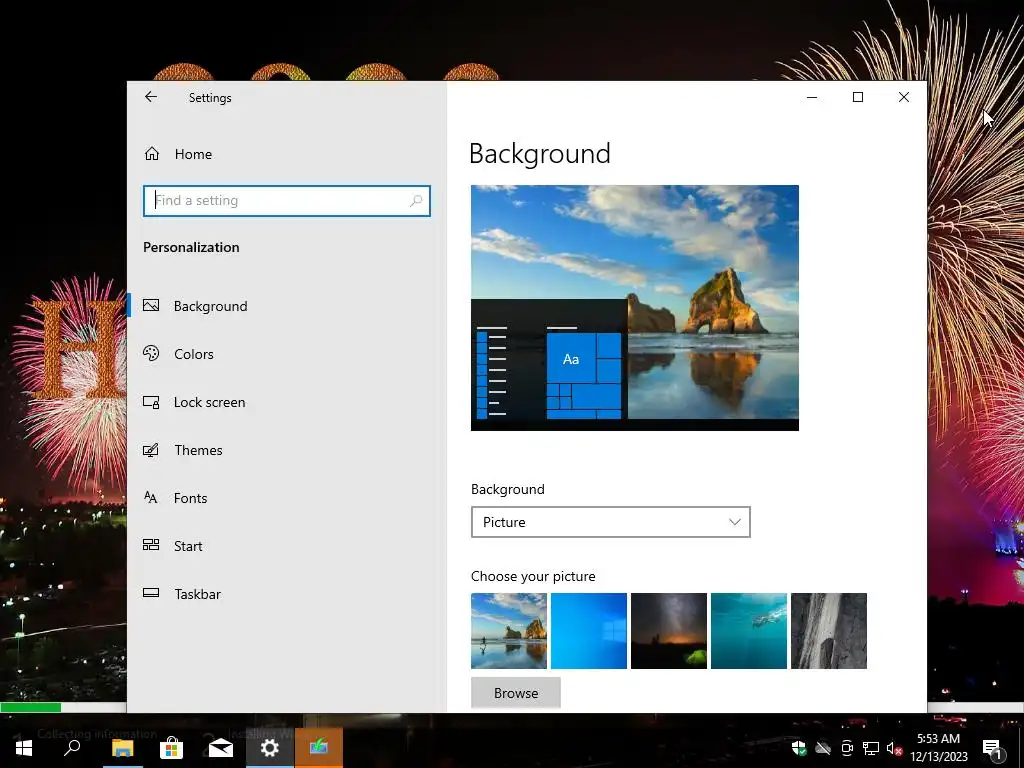Open Windows Security tray icon
Screen dimensions: 1024x768
tap(799, 748)
